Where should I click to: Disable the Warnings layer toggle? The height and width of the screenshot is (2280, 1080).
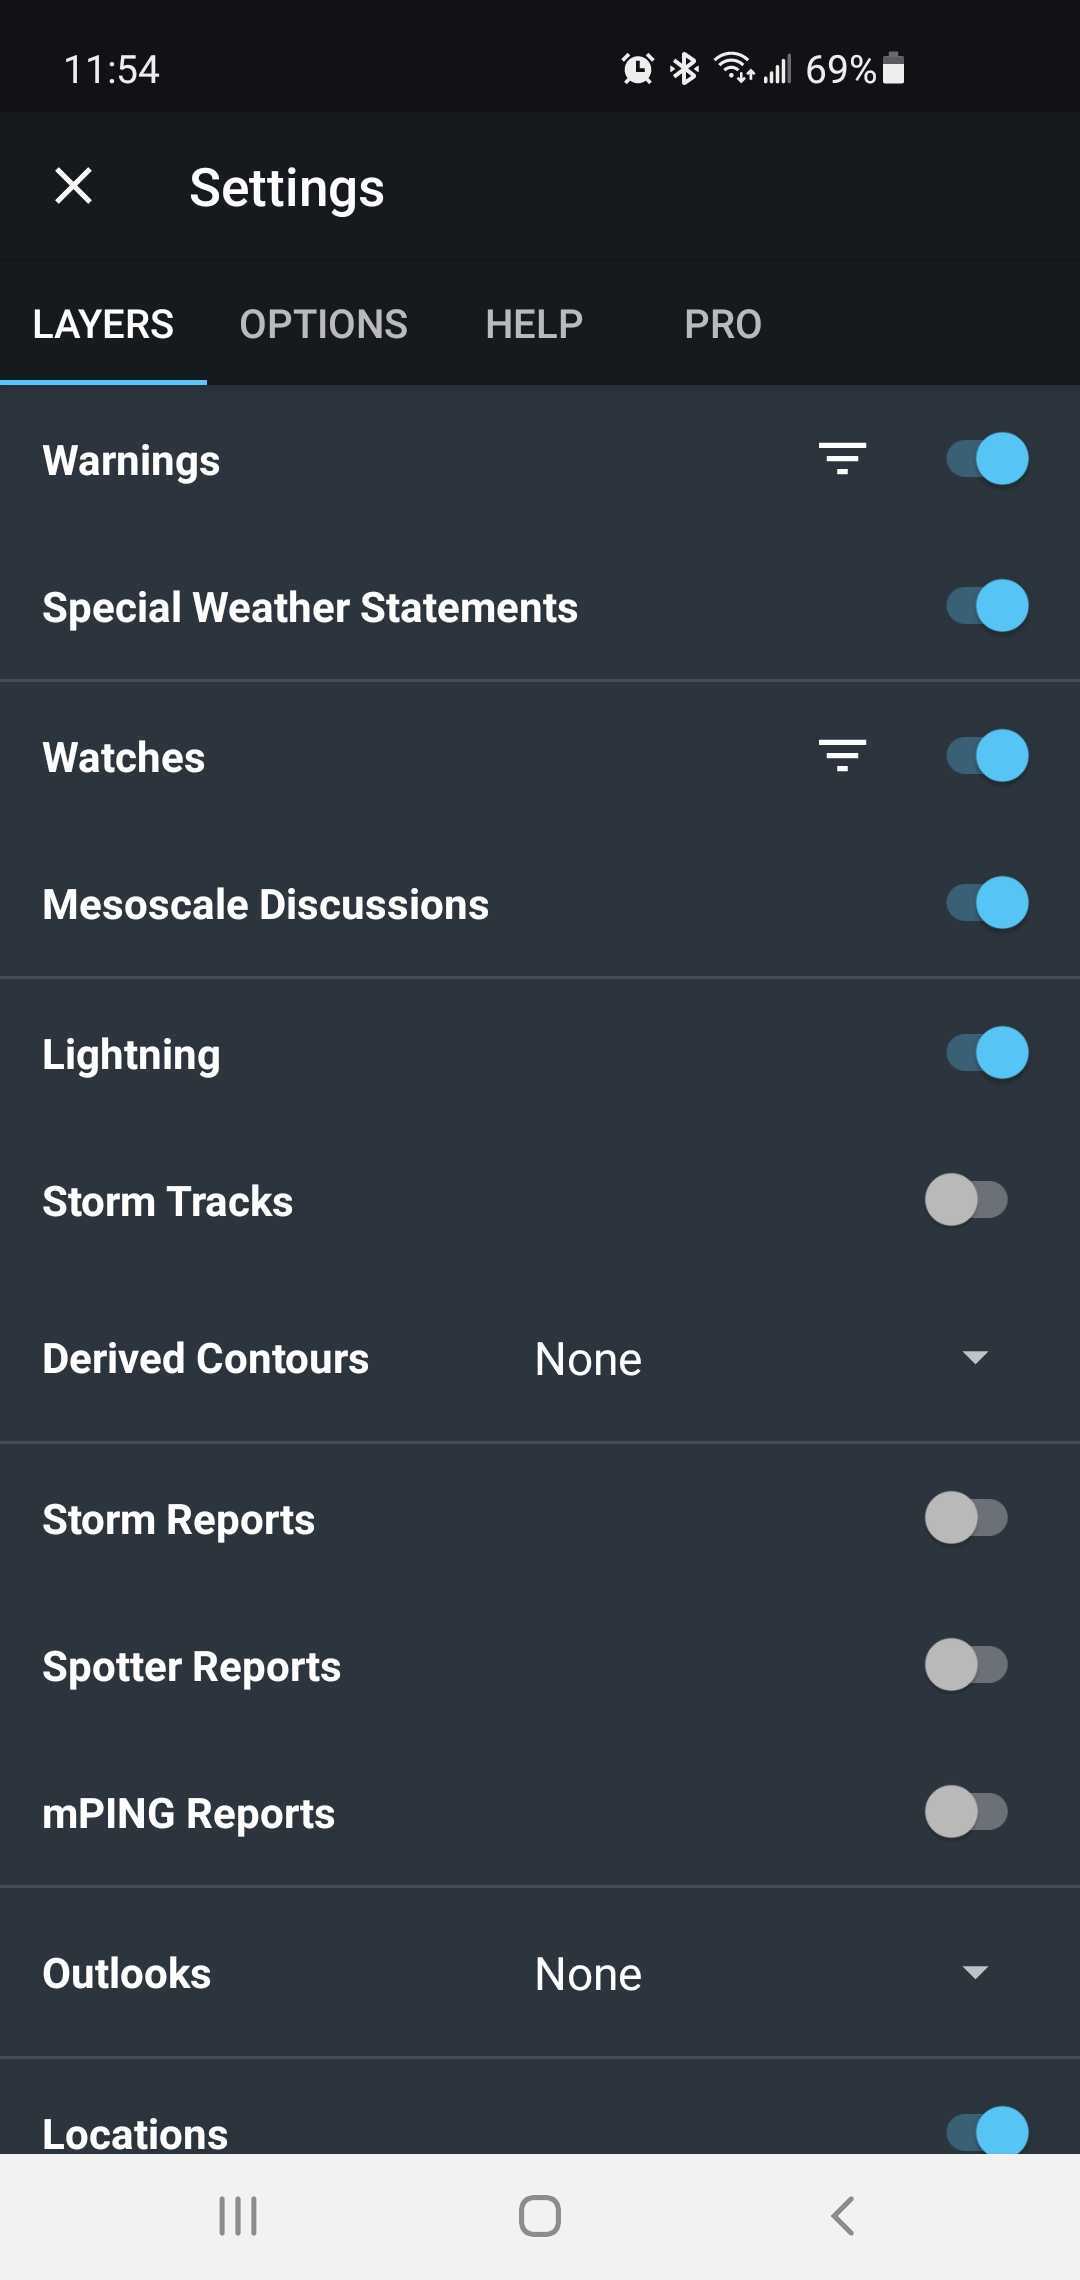tap(987, 459)
